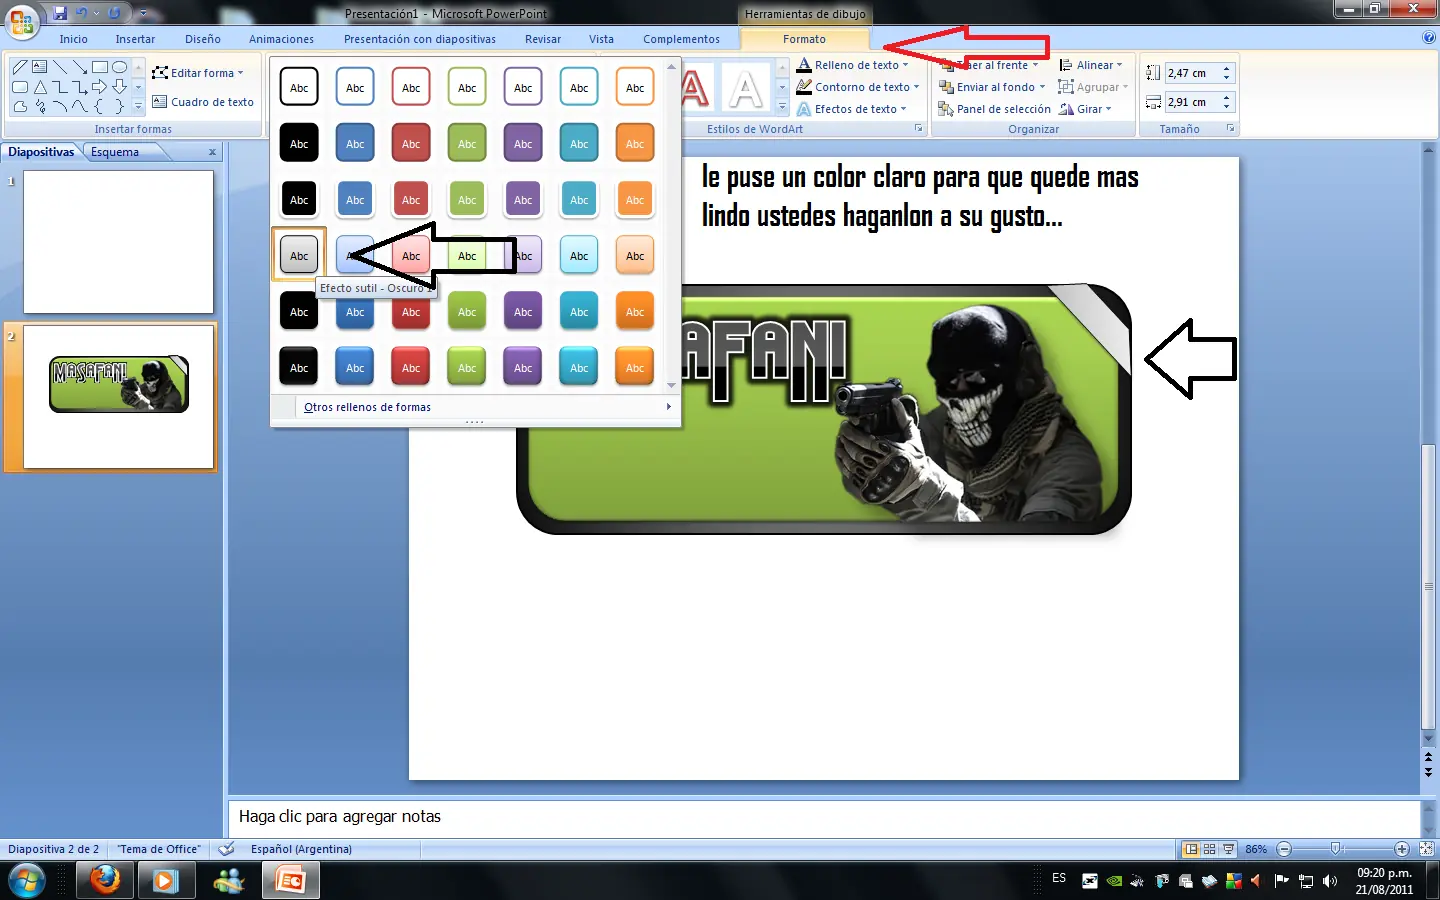
Task: Adjust the zoom slider handle
Action: [x=1336, y=849]
